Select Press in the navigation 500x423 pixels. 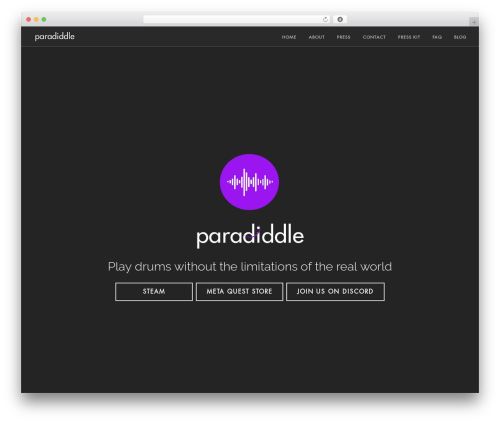coord(343,37)
